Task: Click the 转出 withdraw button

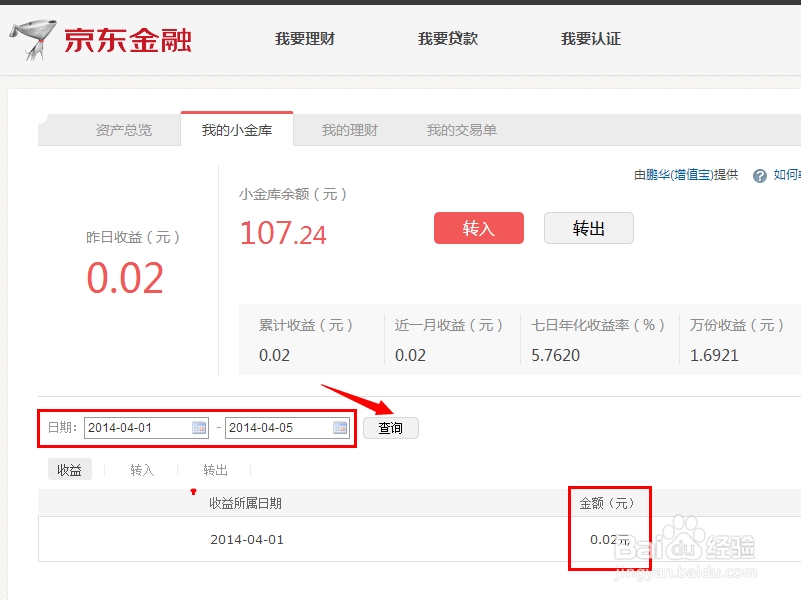Action: pyautogui.click(x=588, y=228)
